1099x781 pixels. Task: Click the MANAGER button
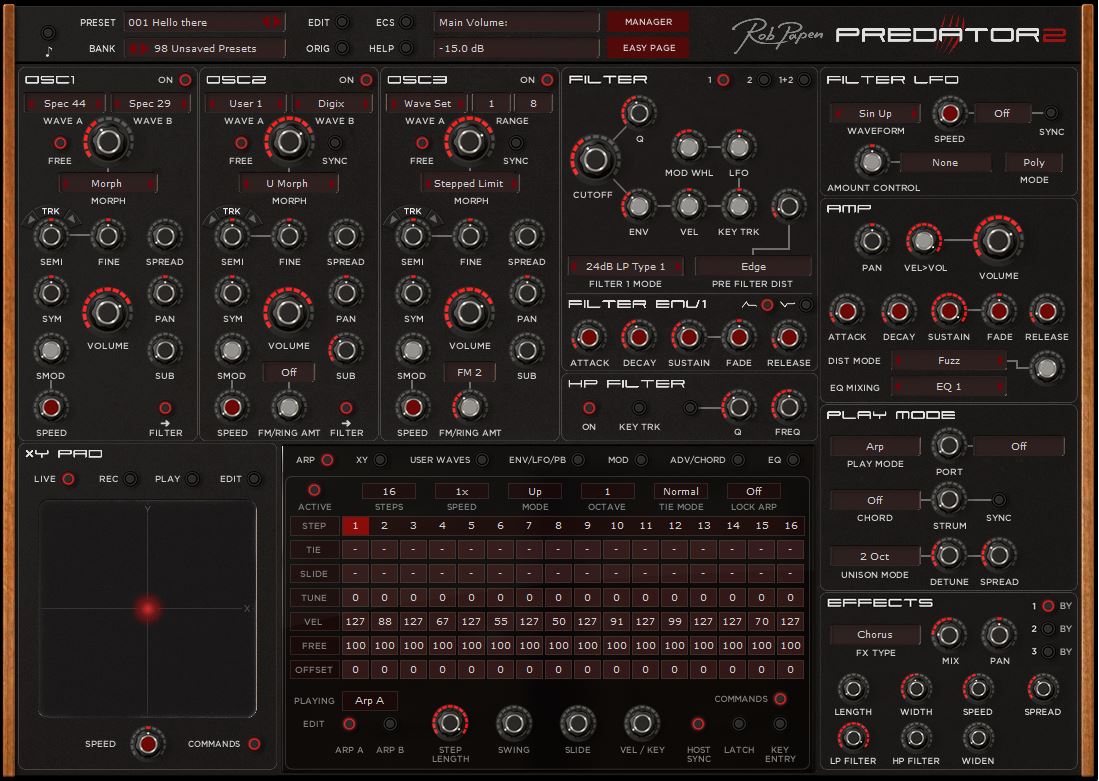[648, 22]
